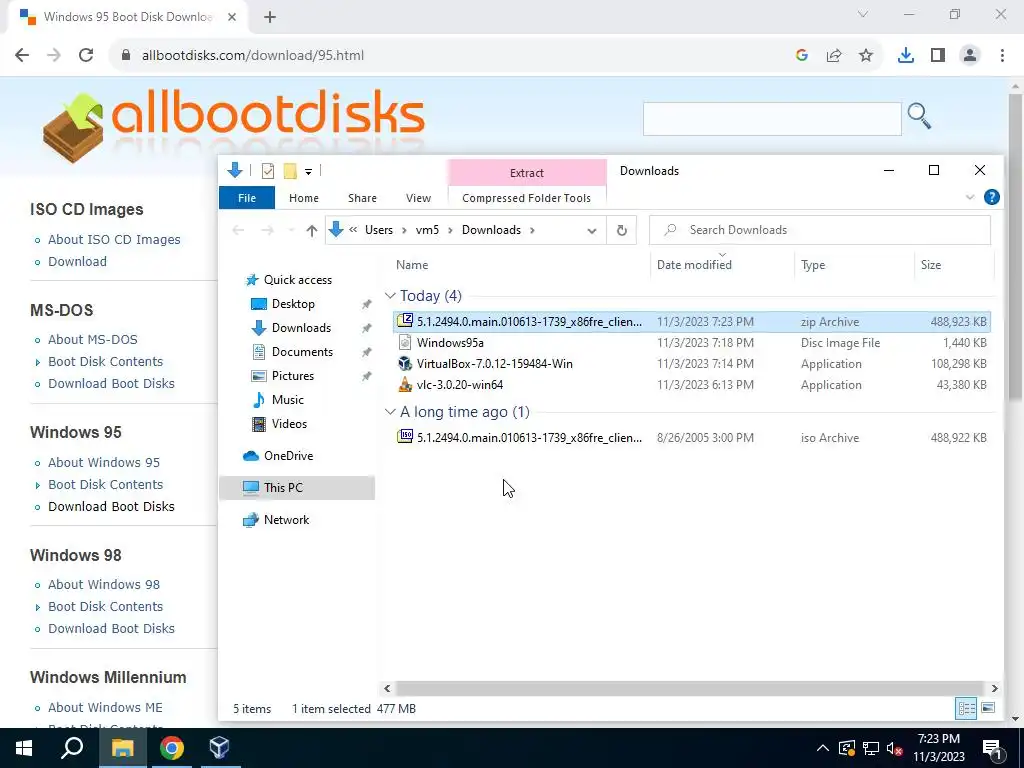Select Network in navigation pane
Screen dimensions: 1024x768
coord(286,520)
